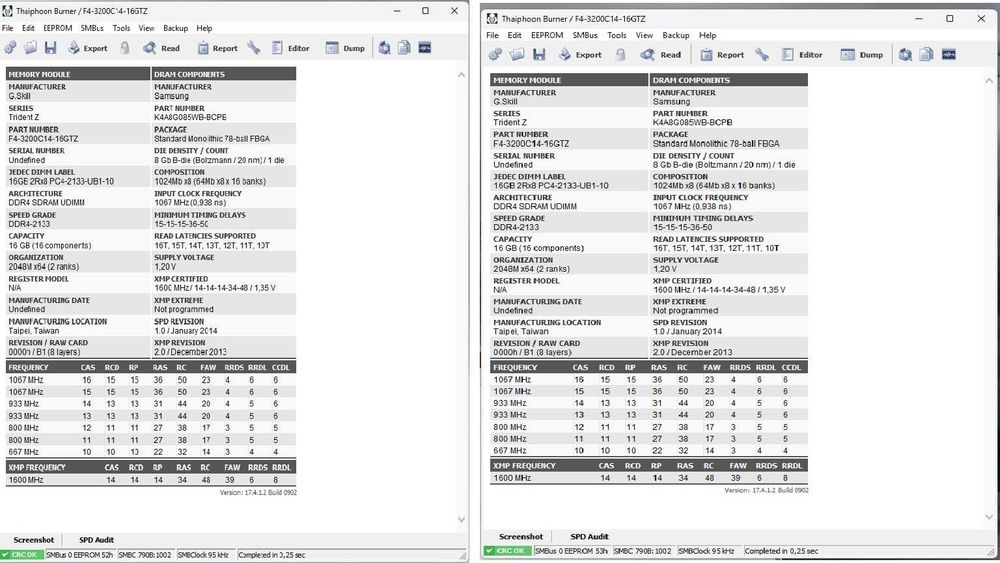Click the dark waveform icon in left window toolbar
1000x563 pixels.
tap(425, 48)
